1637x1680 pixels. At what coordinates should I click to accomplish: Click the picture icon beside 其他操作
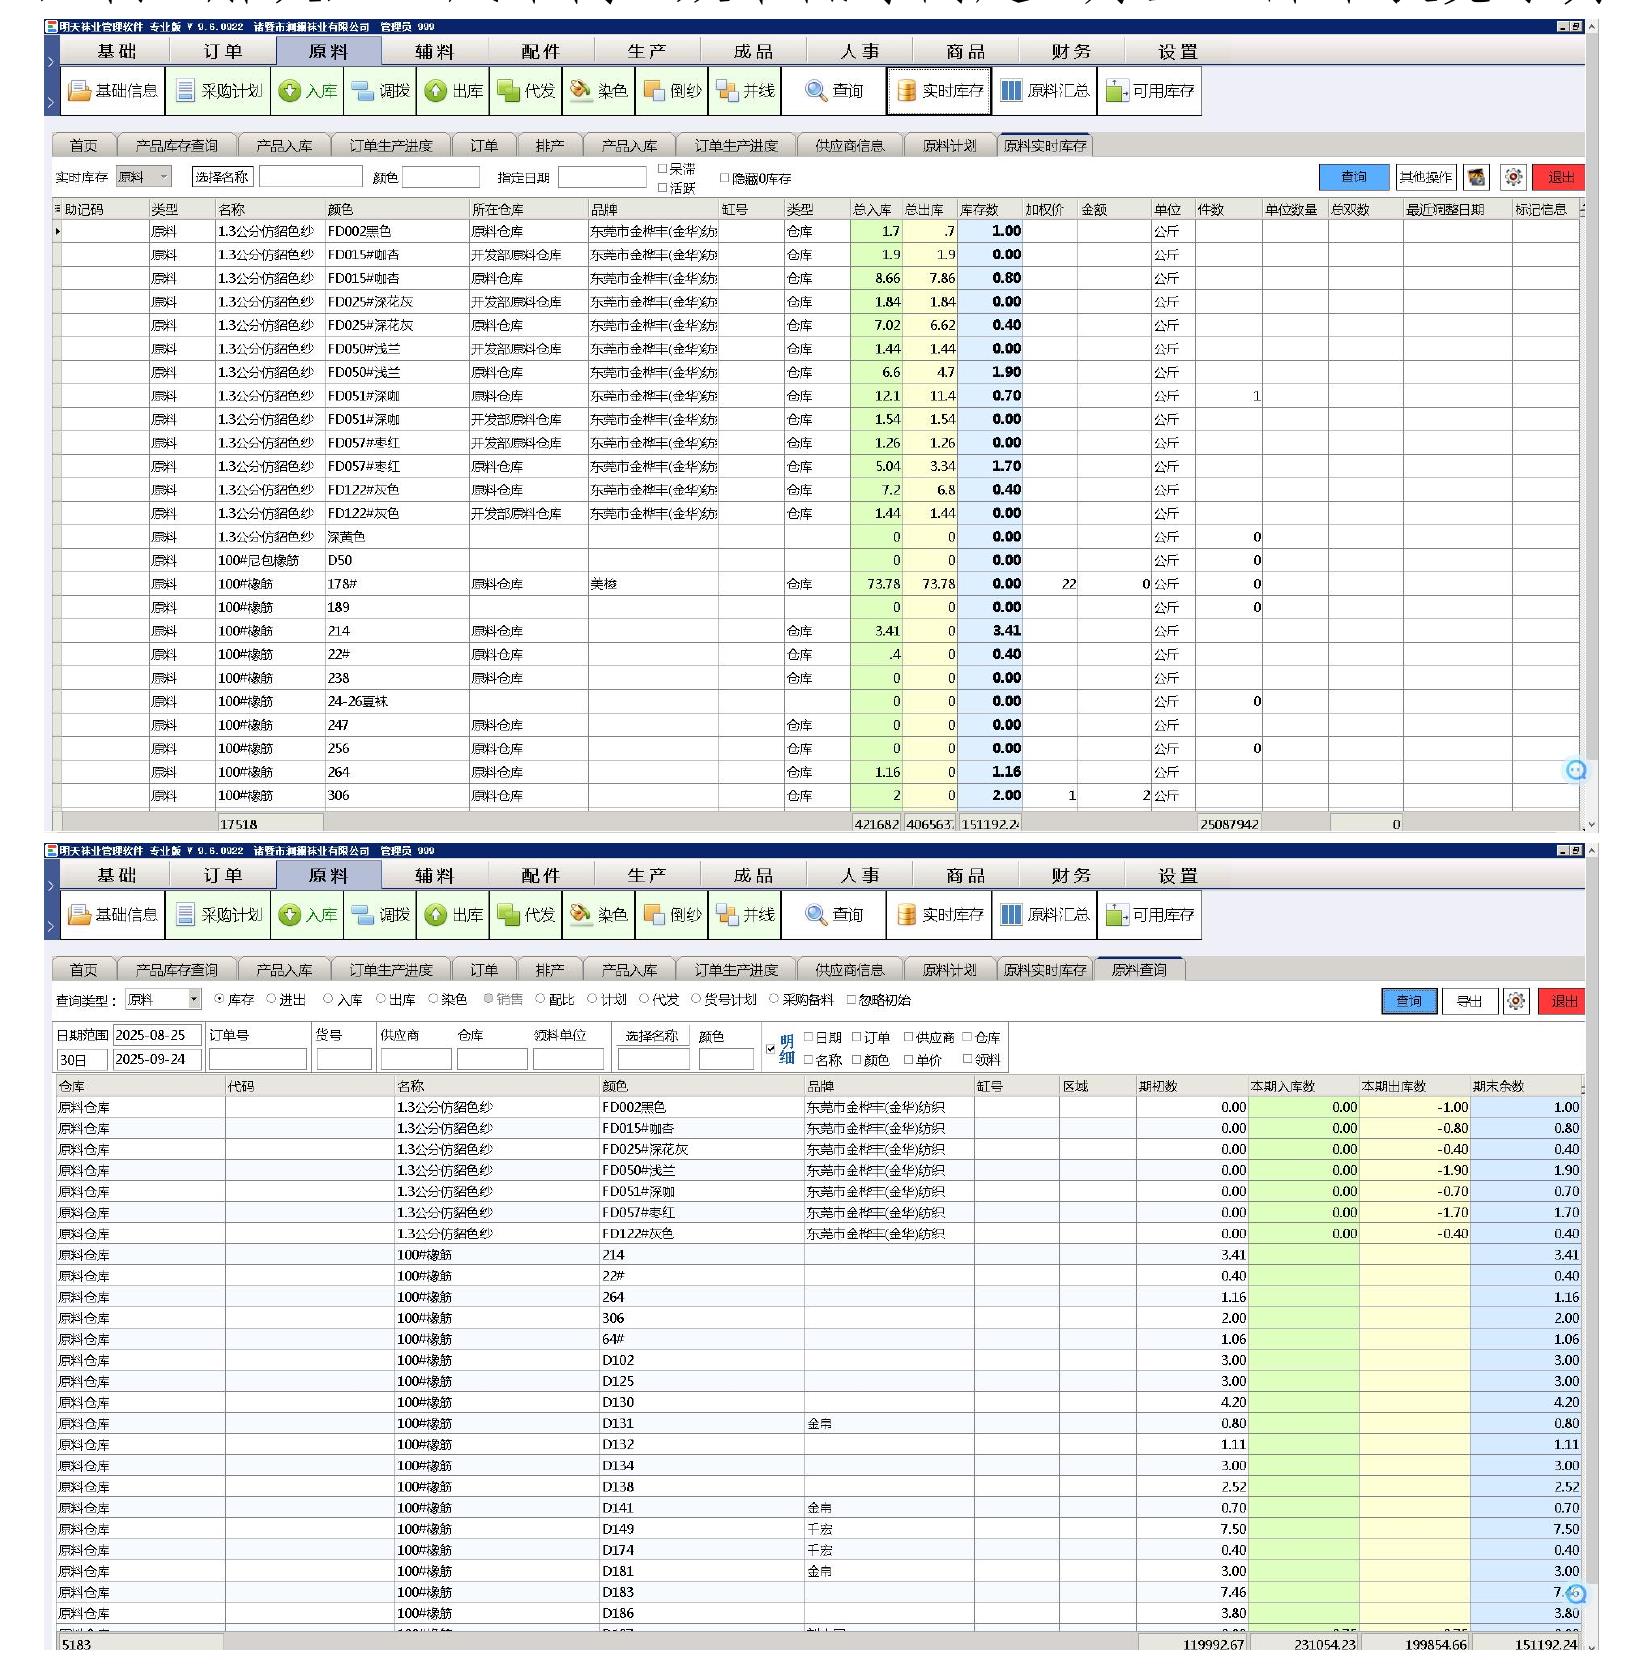(x=1477, y=178)
